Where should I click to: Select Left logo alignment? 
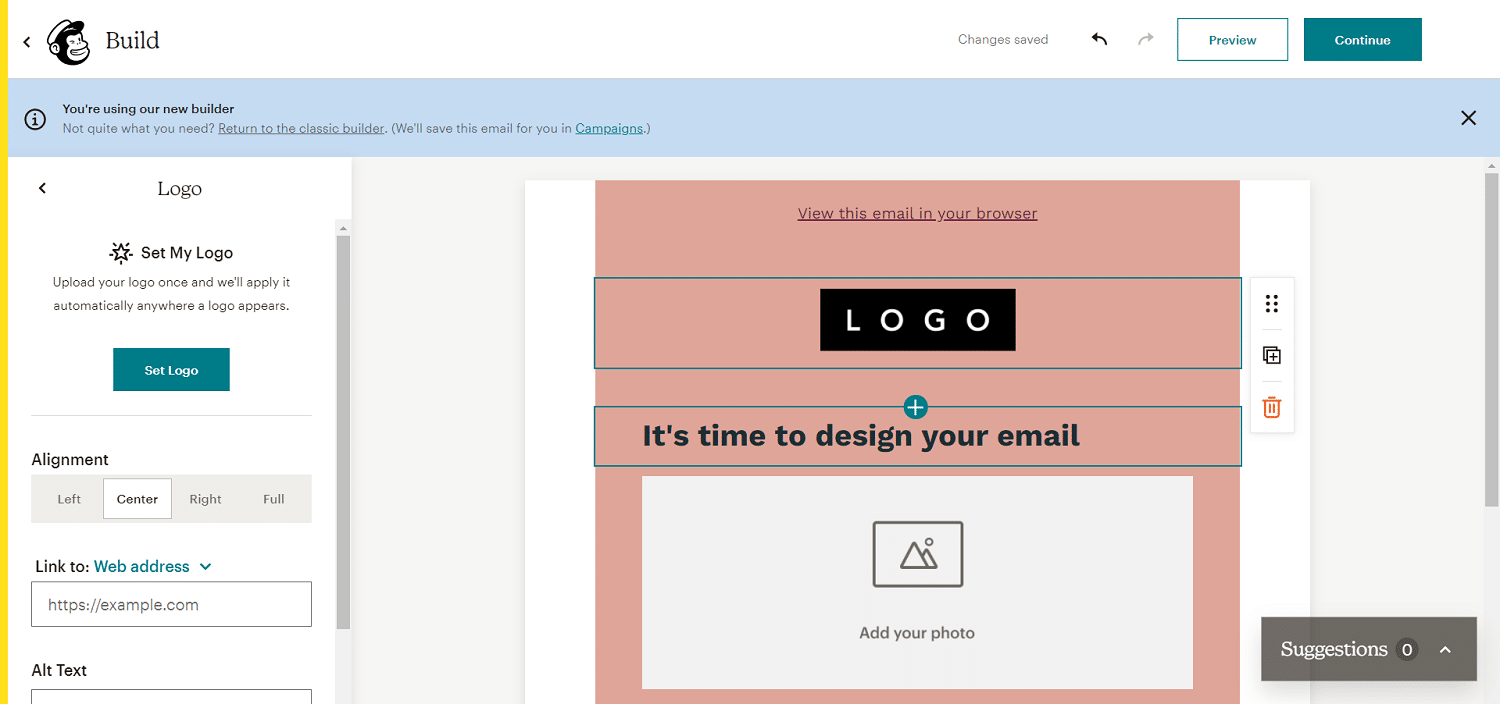[x=68, y=498]
